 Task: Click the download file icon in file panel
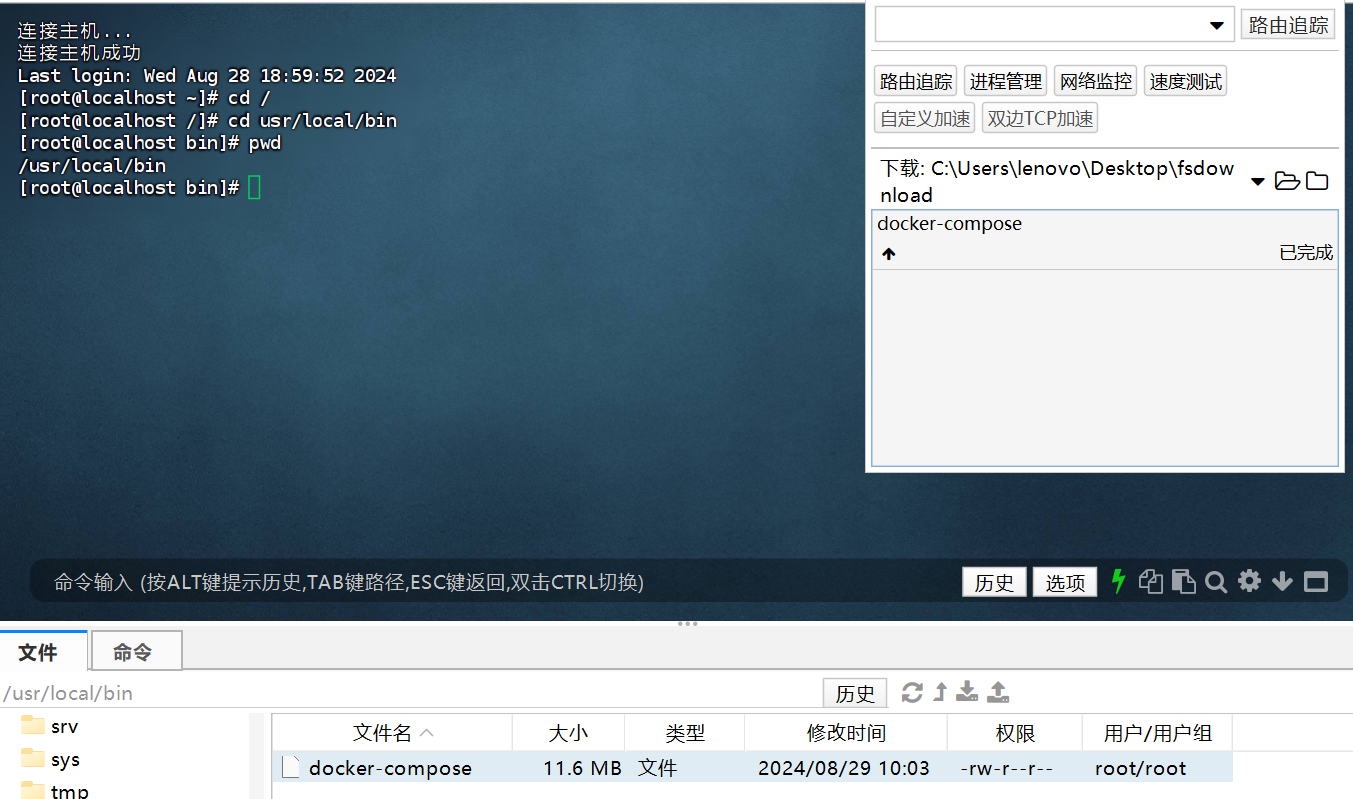(966, 692)
